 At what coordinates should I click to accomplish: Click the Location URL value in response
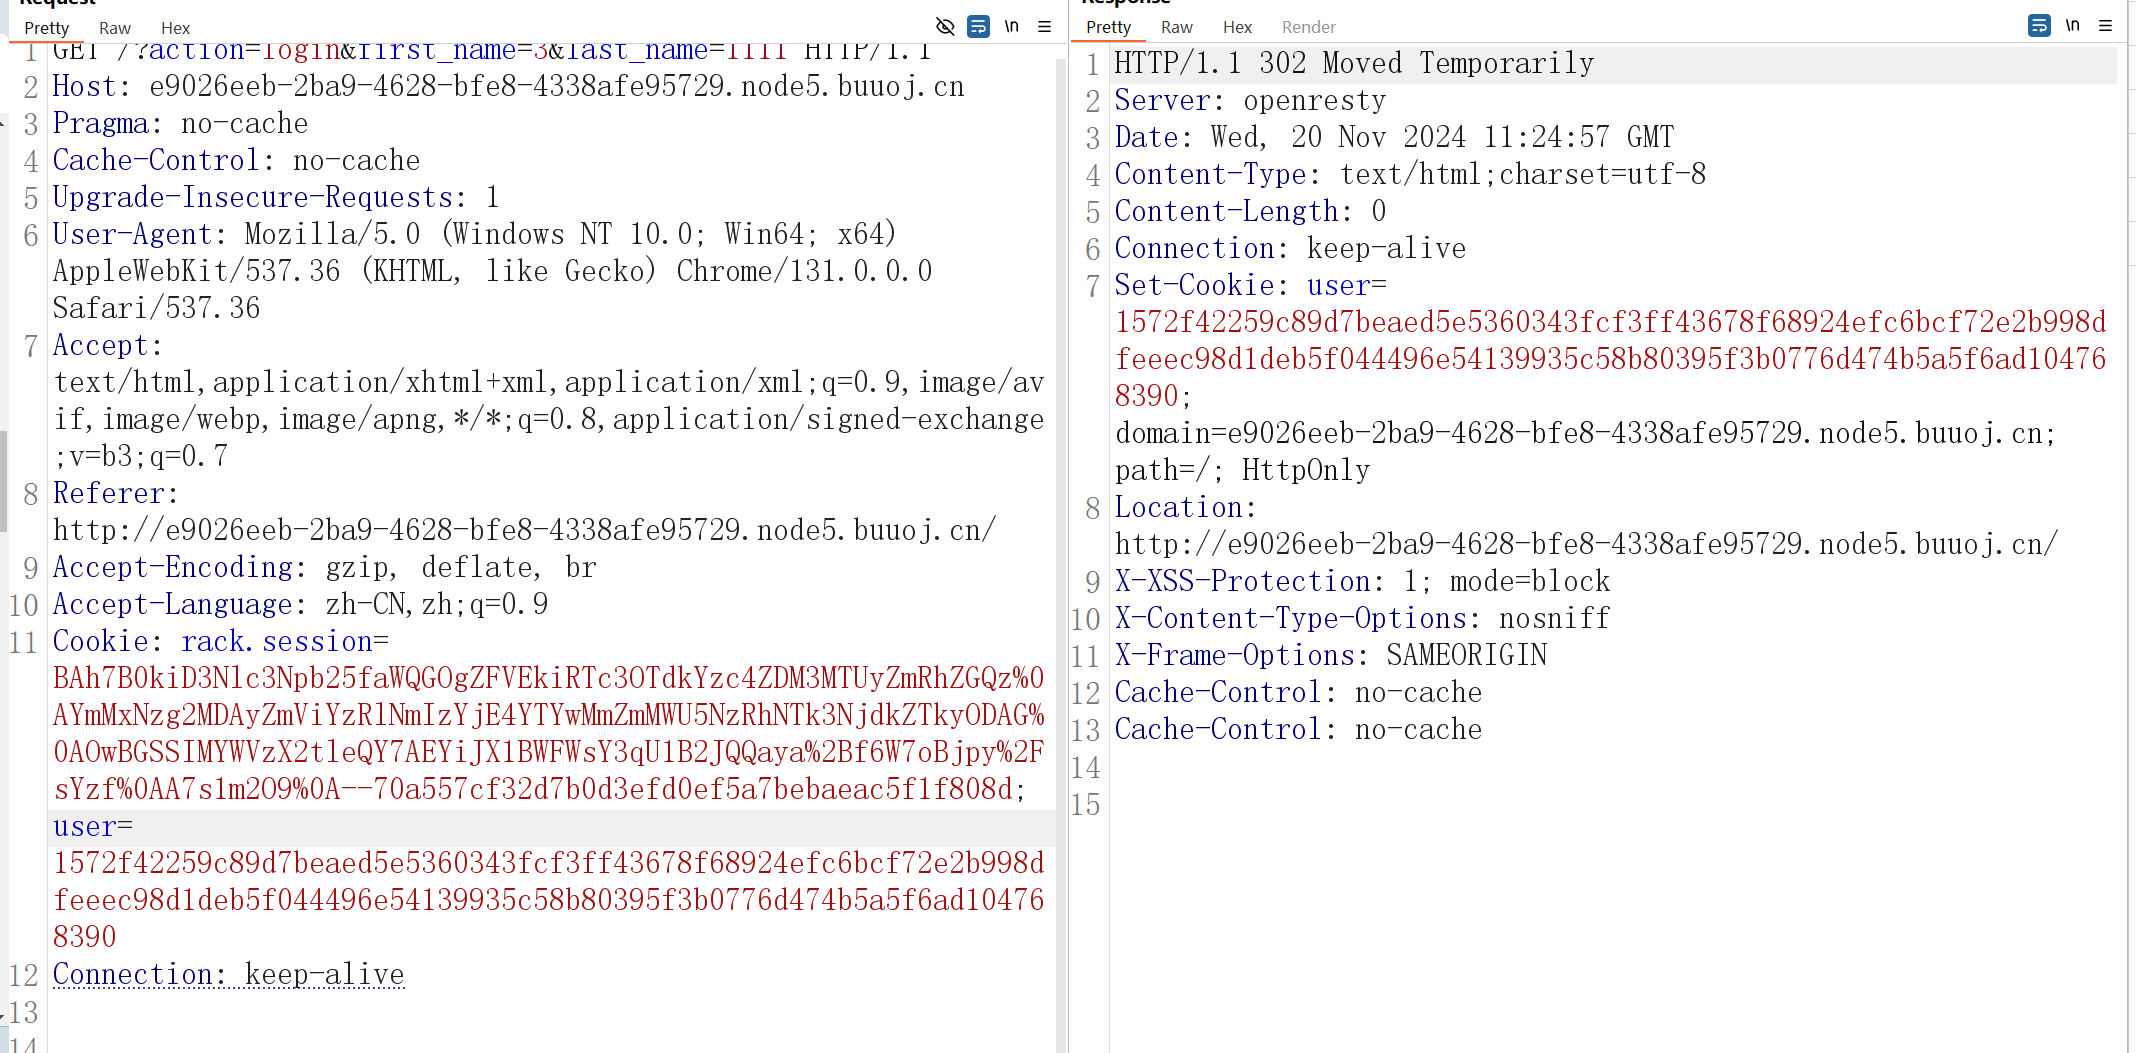tap(1586, 545)
